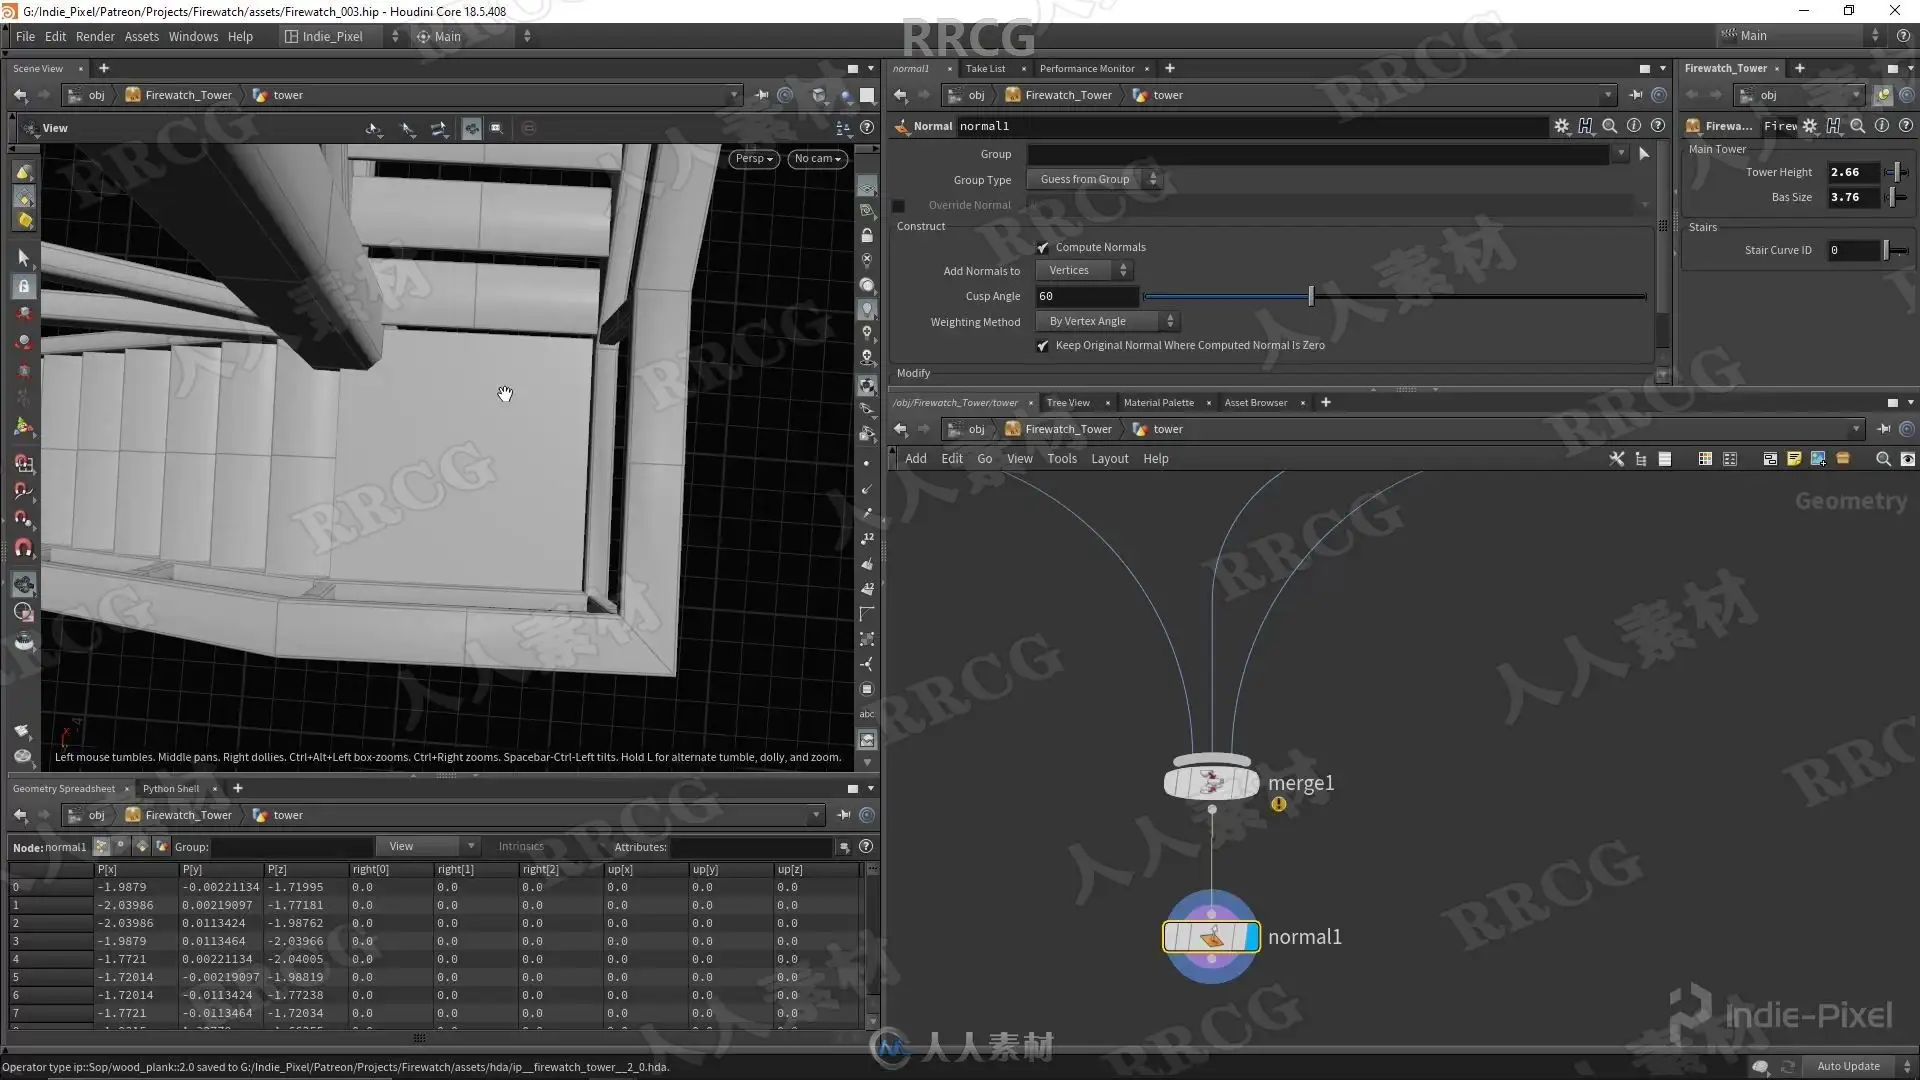
Task: Enable the Override Normal toggle
Action: click(898, 206)
